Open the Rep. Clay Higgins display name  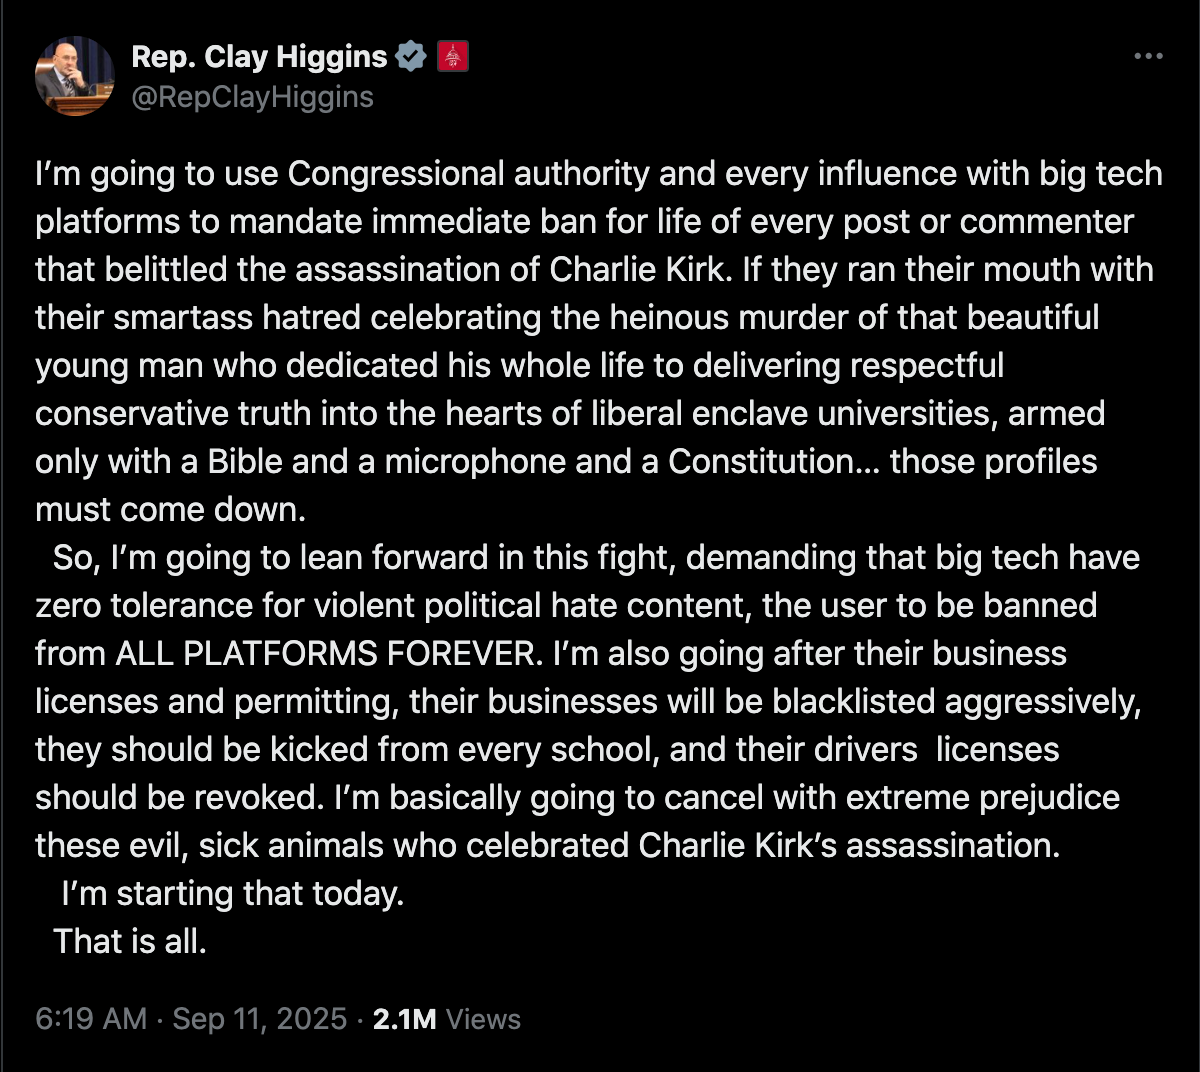click(x=259, y=57)
